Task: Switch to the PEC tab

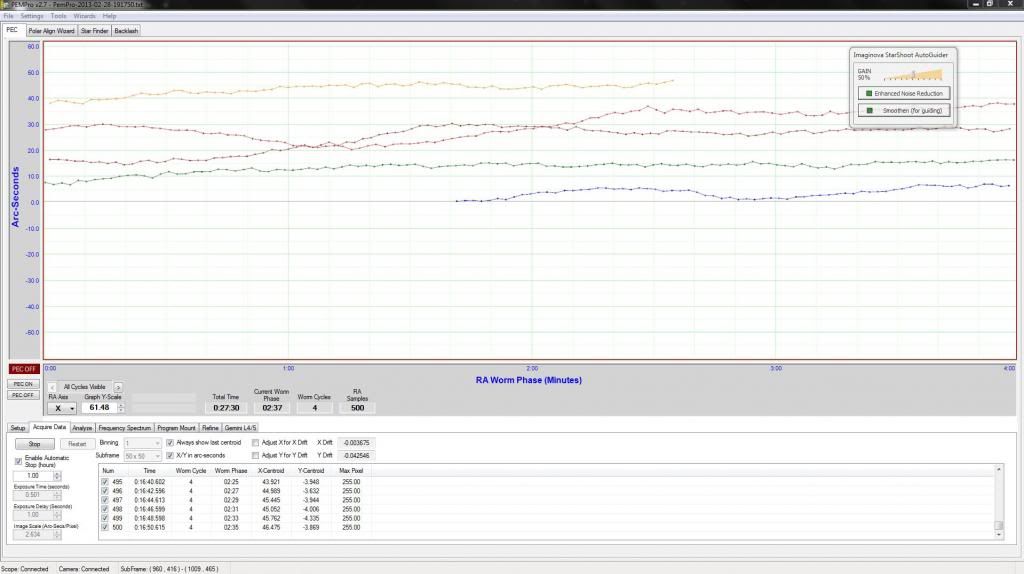Action: coord(12,30)
